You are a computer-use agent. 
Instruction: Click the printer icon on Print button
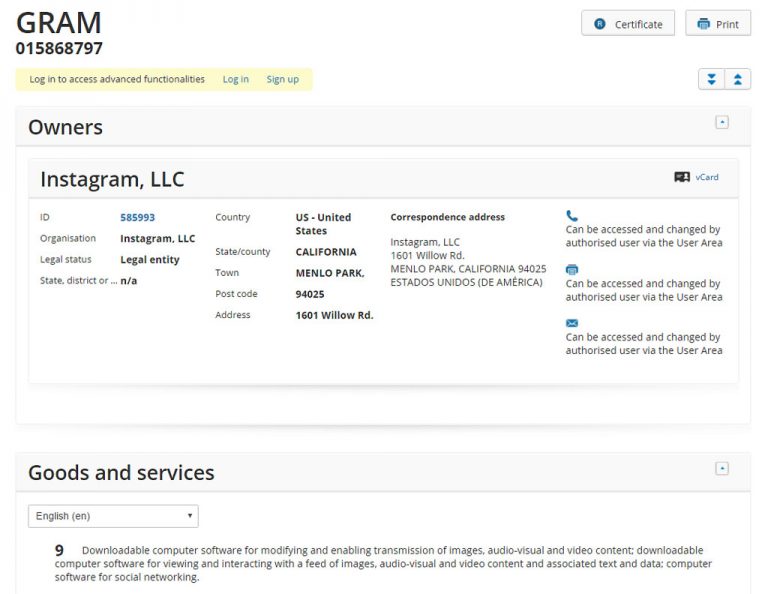click(703, 24)
